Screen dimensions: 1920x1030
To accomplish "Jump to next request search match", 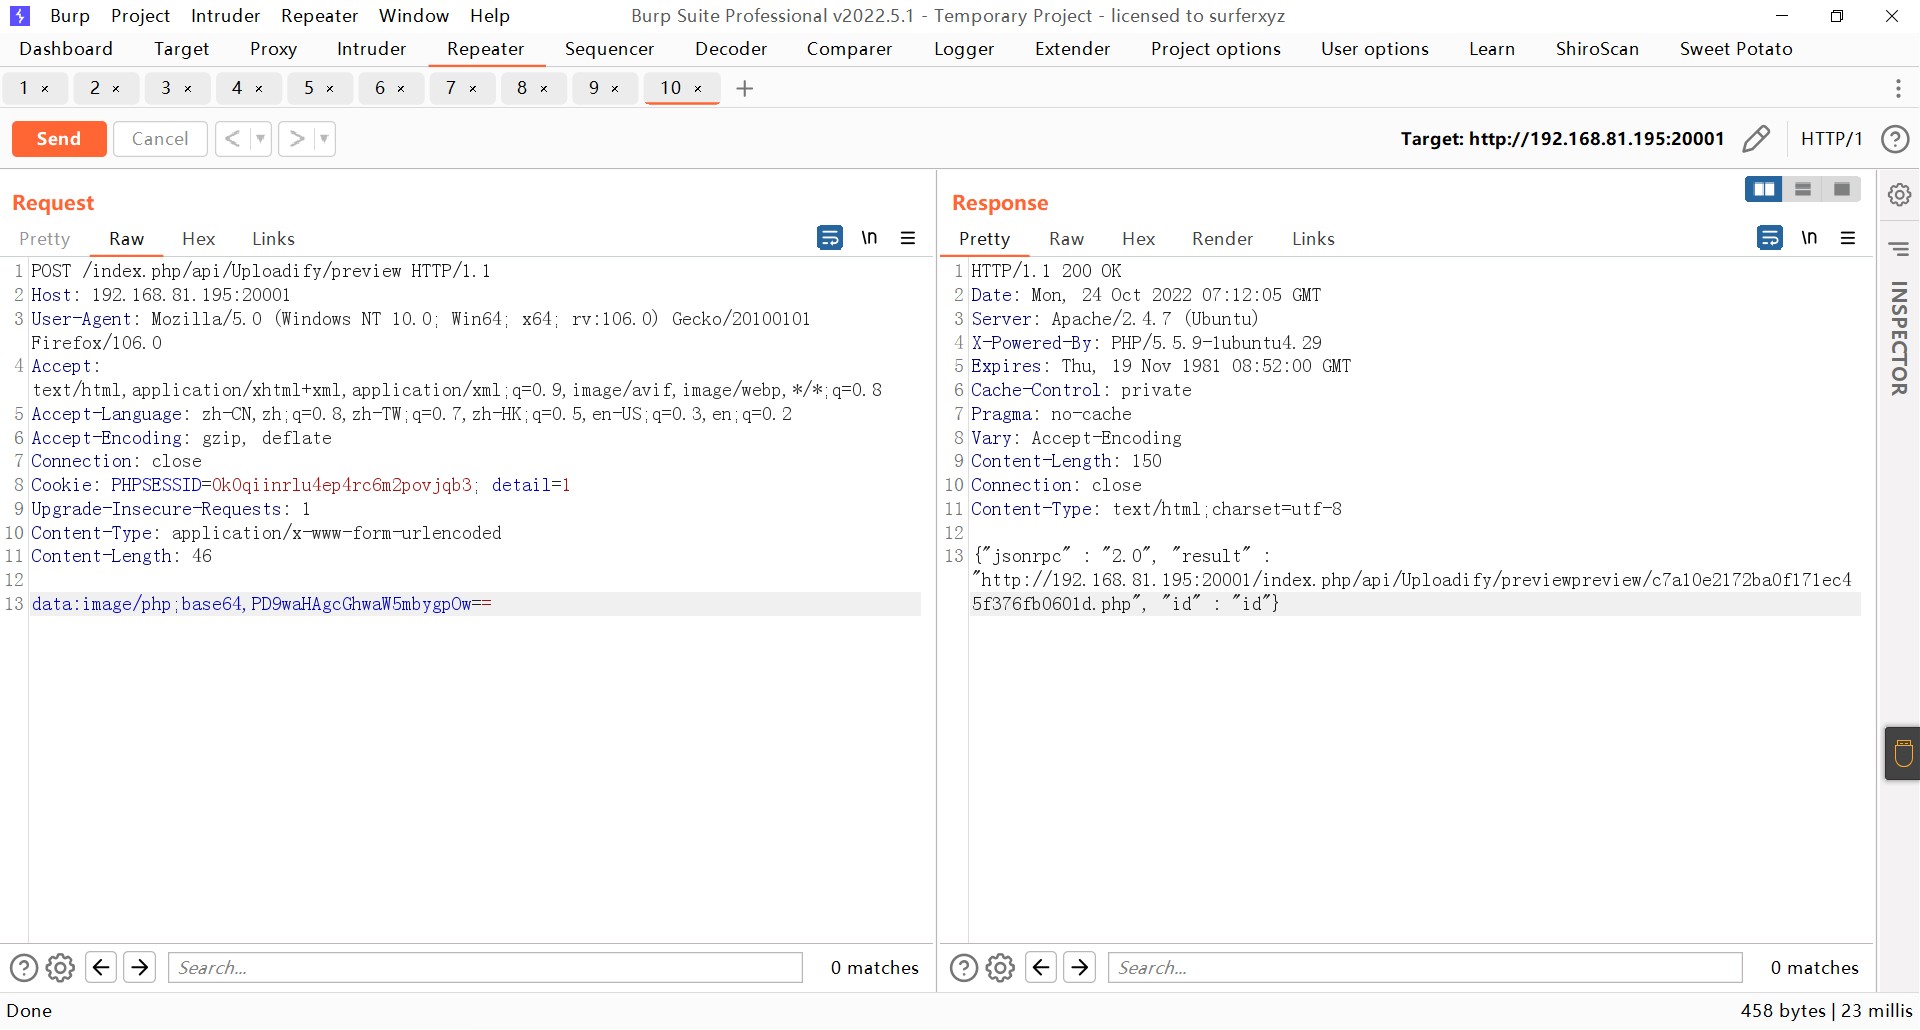I will (x=140, y=967).
